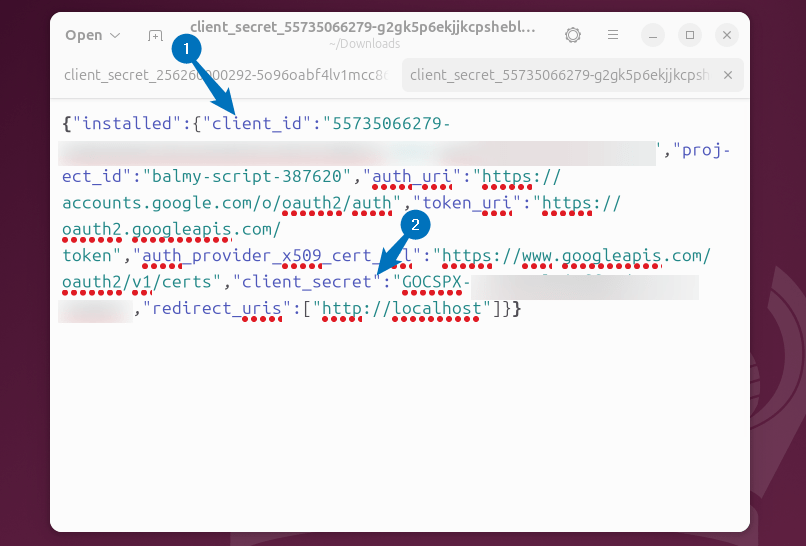Open the hamburger main menu
Viewport: 806px width, 546px height.
tap(613, 35)
